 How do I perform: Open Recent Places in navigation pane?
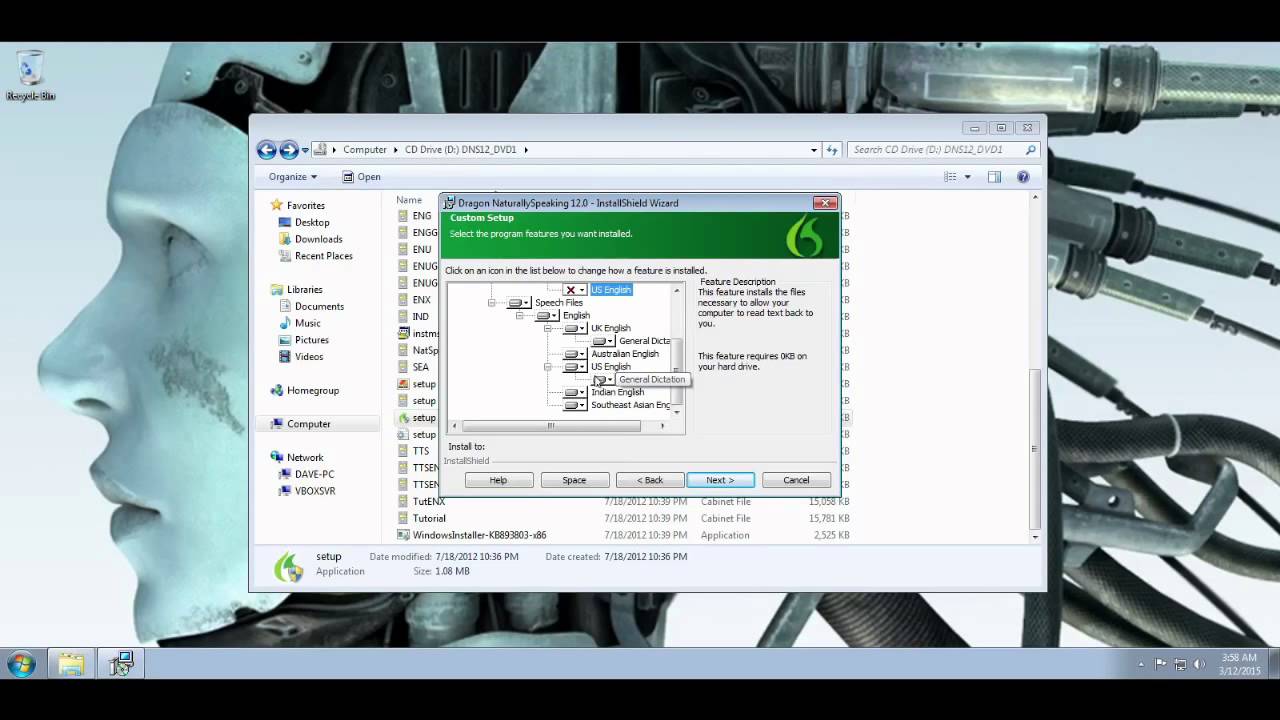(323, 256)
